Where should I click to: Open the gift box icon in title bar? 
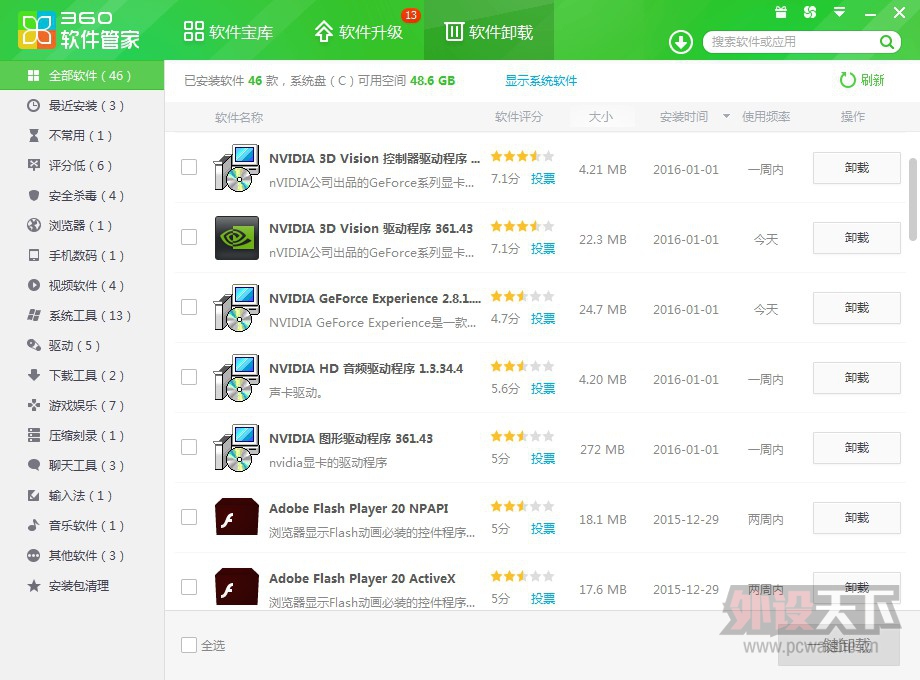pos(781,12)
